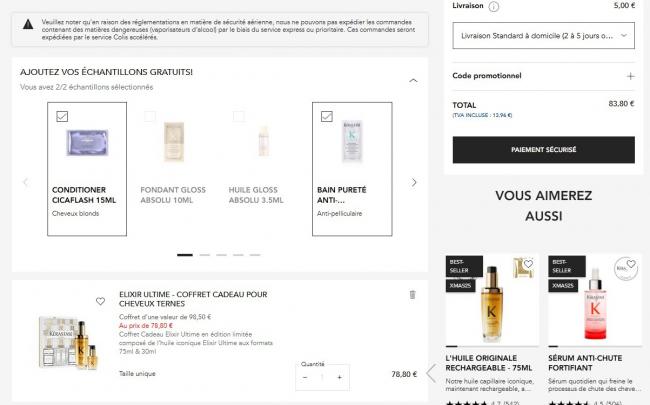Screen dimensions: 650x405
Task: Increase quantity with the plus button
Action: 340,377
